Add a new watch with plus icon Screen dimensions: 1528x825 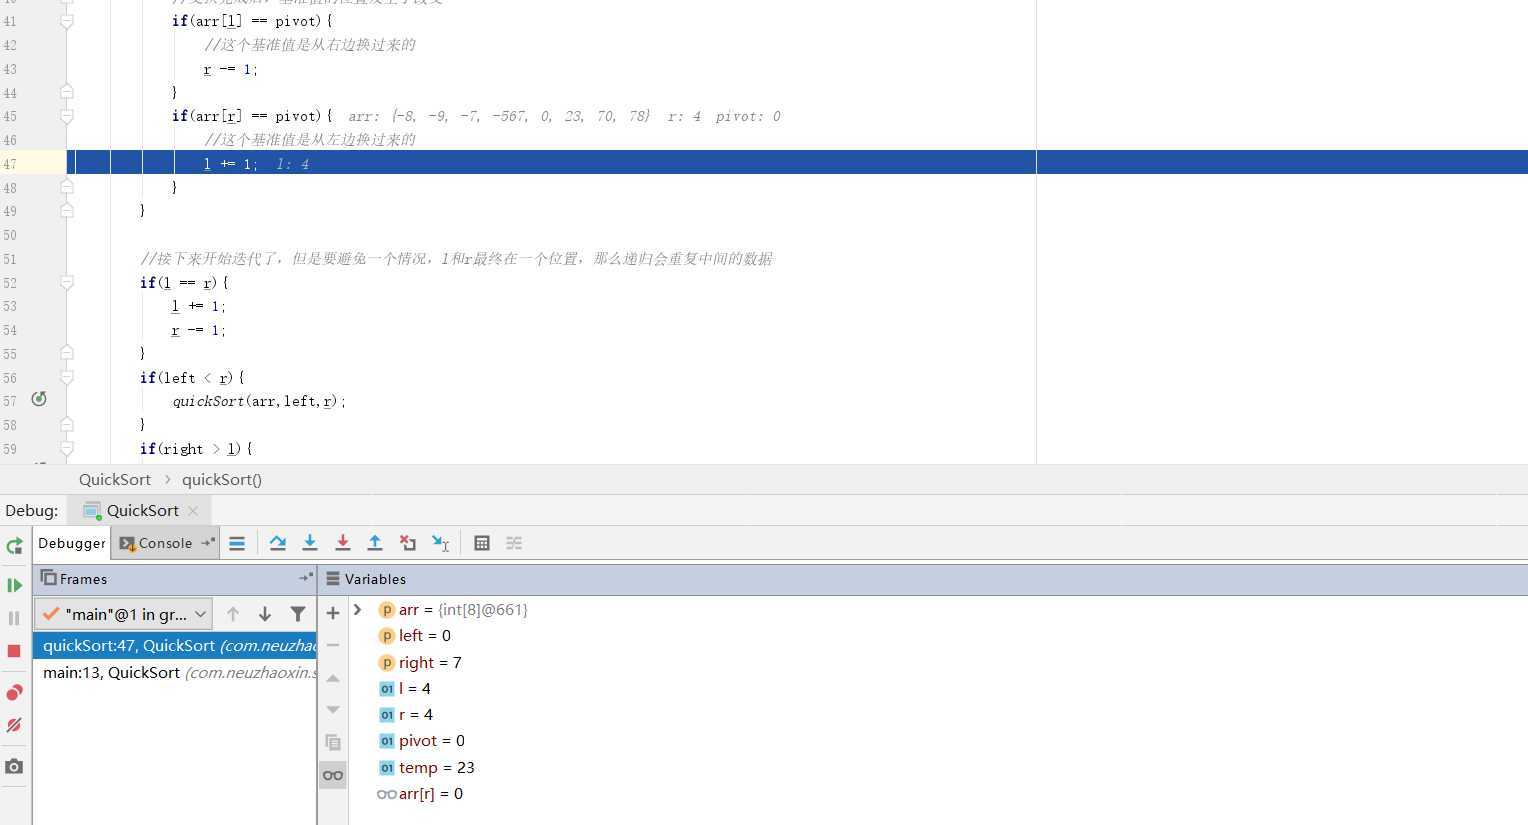[x=333, y=613]
